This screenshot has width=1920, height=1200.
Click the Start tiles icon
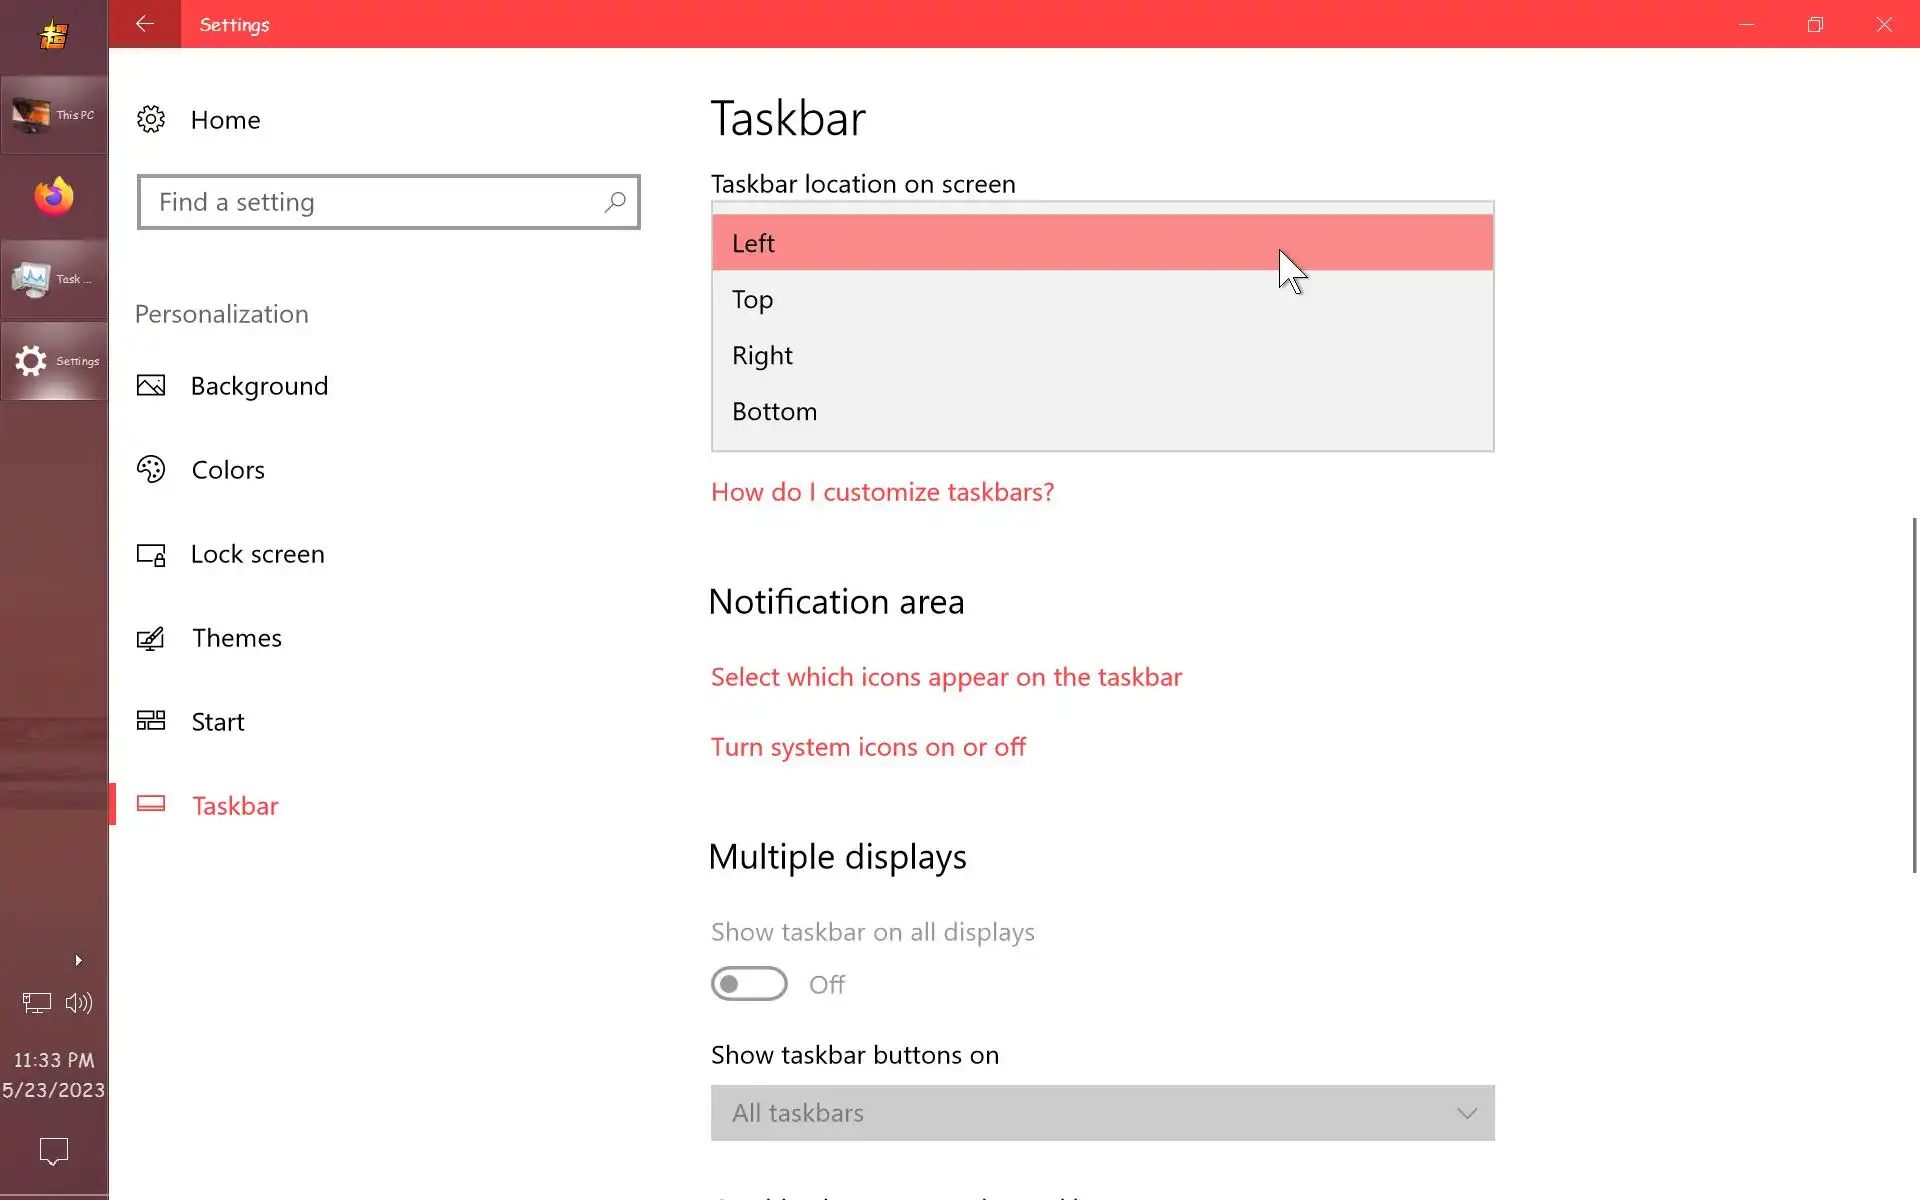151,721
